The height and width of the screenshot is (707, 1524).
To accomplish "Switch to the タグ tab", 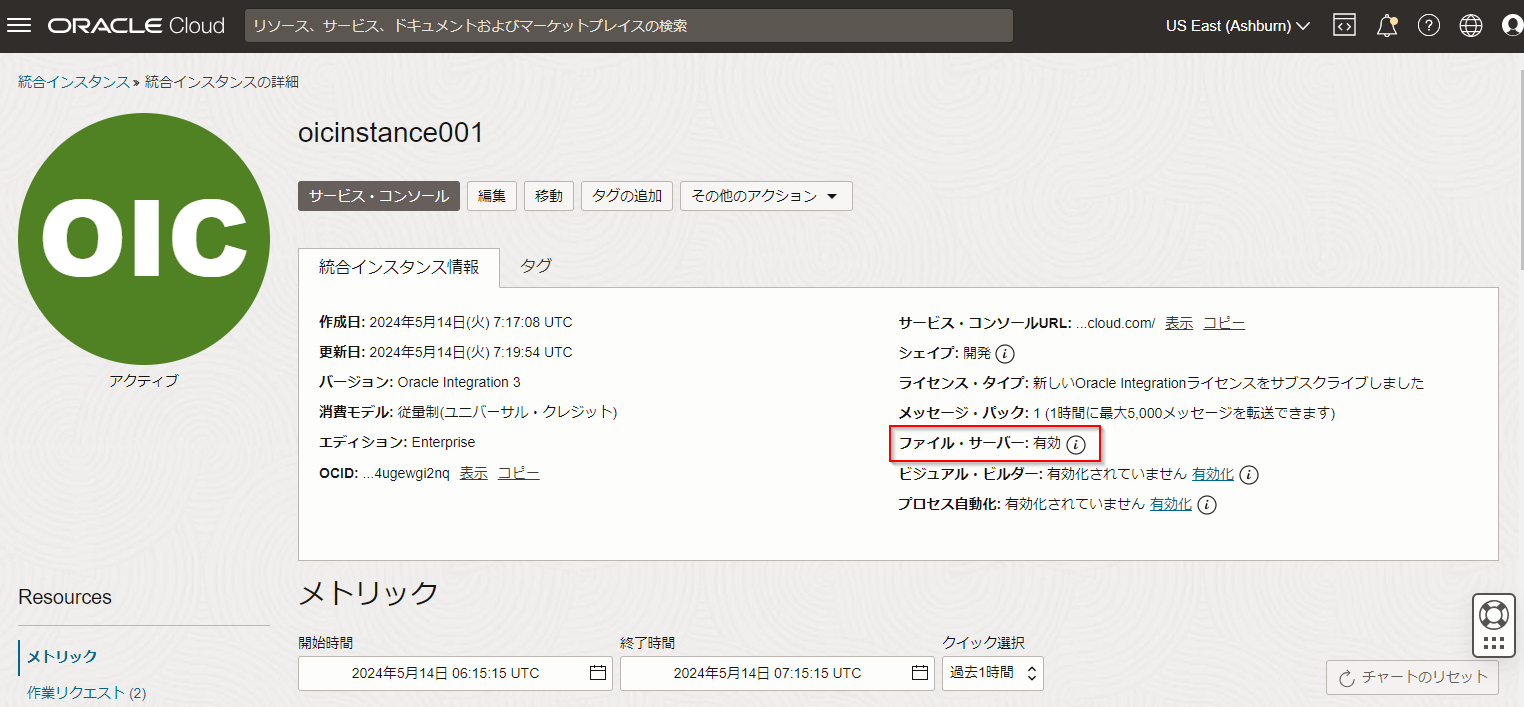I will pos(536,266).
